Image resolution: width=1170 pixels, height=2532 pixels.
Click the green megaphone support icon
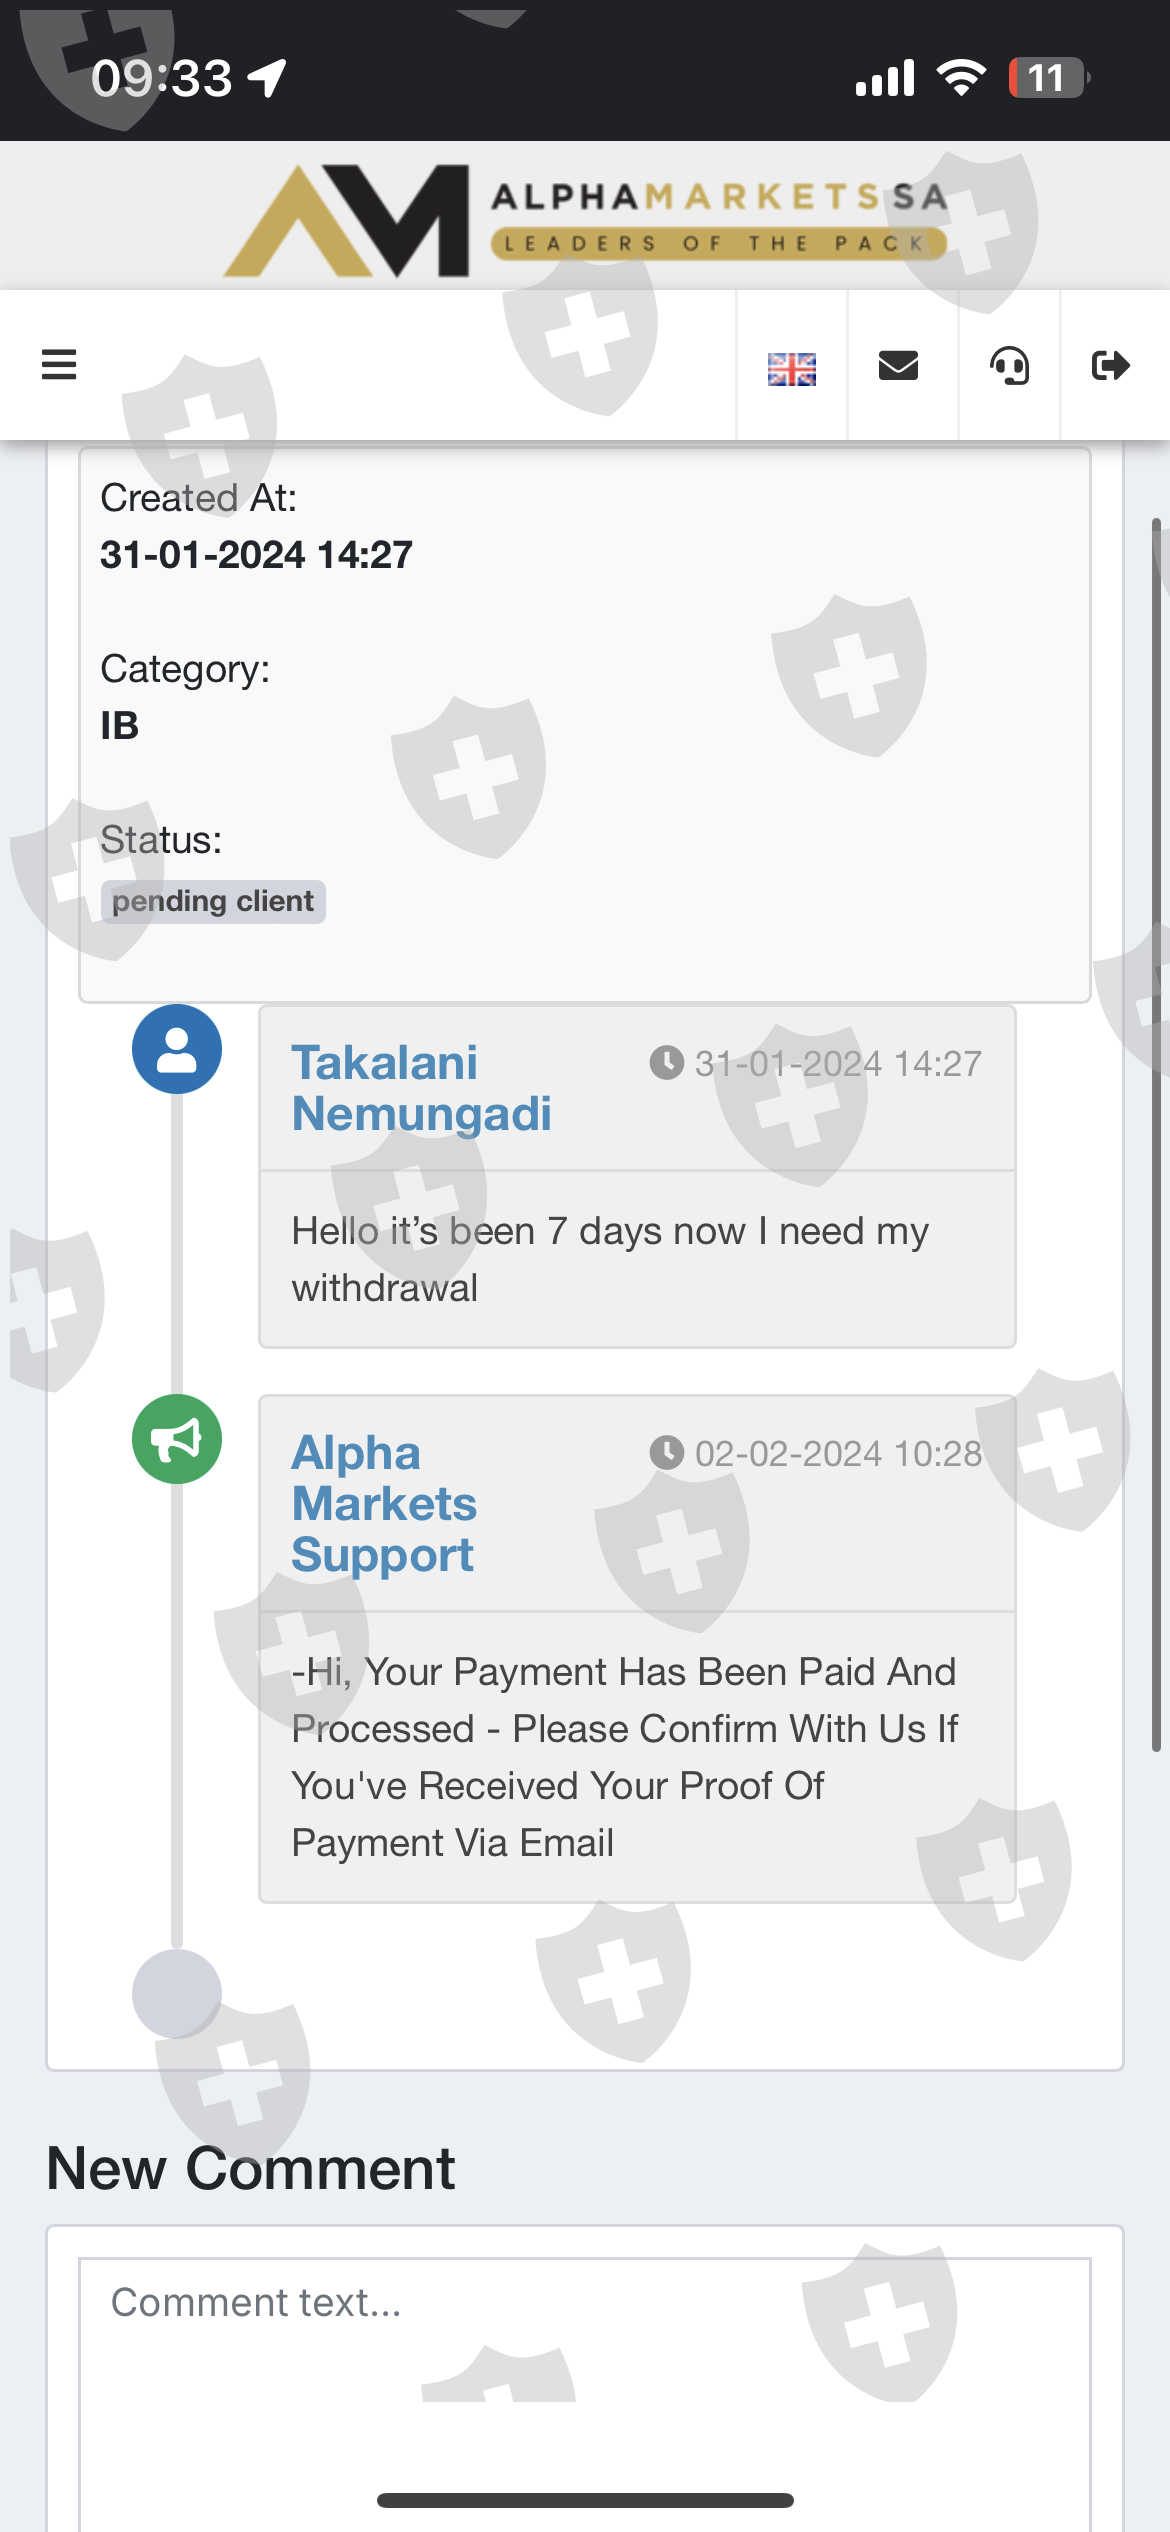177,1439
